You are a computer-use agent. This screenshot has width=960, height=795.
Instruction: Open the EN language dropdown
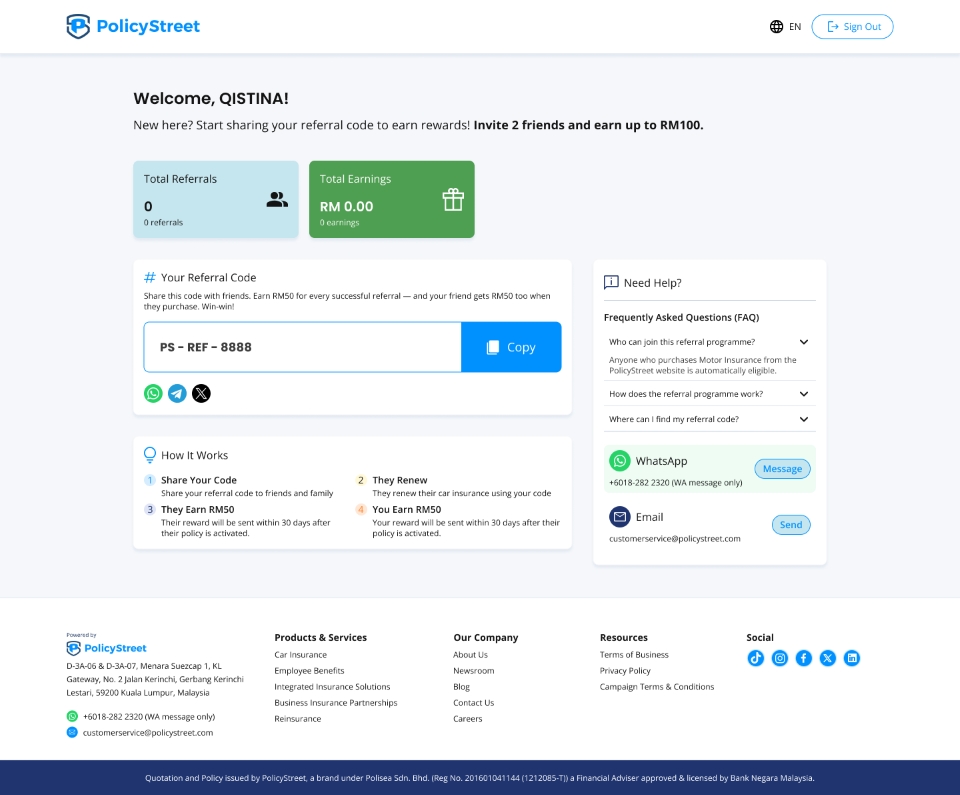[x=795, y=26]
